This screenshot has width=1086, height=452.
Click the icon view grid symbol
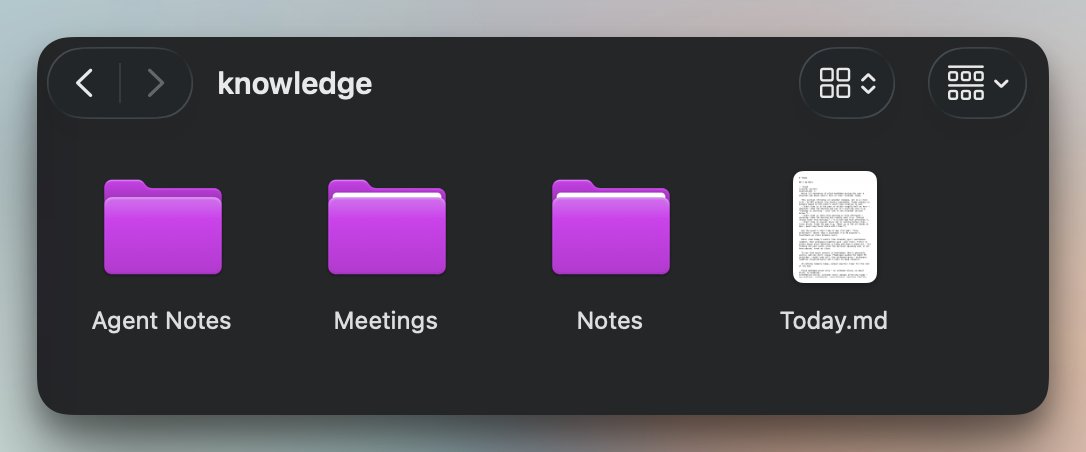(835, 83)
